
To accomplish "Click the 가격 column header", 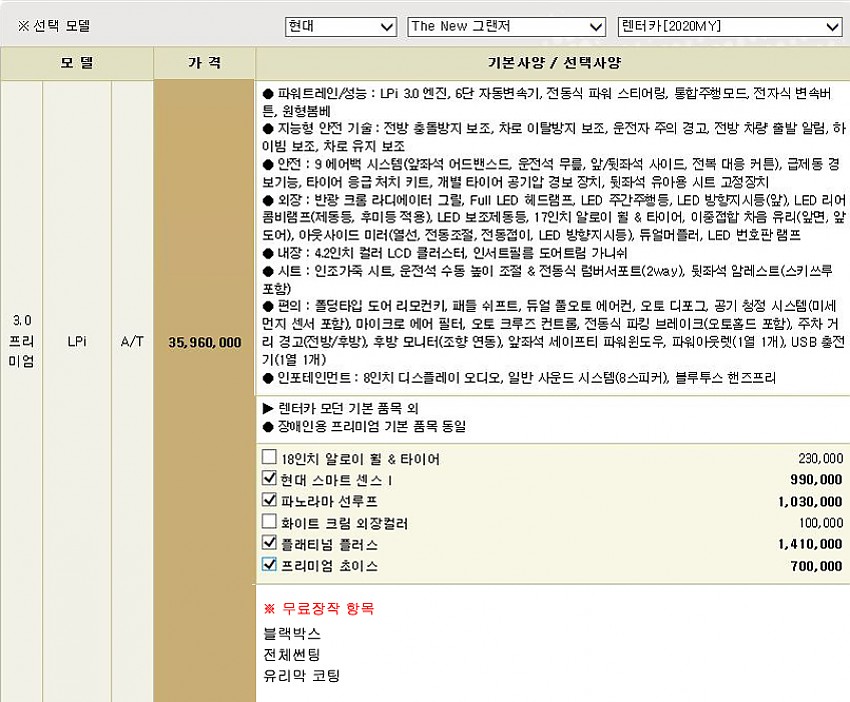I will (204, 63).
